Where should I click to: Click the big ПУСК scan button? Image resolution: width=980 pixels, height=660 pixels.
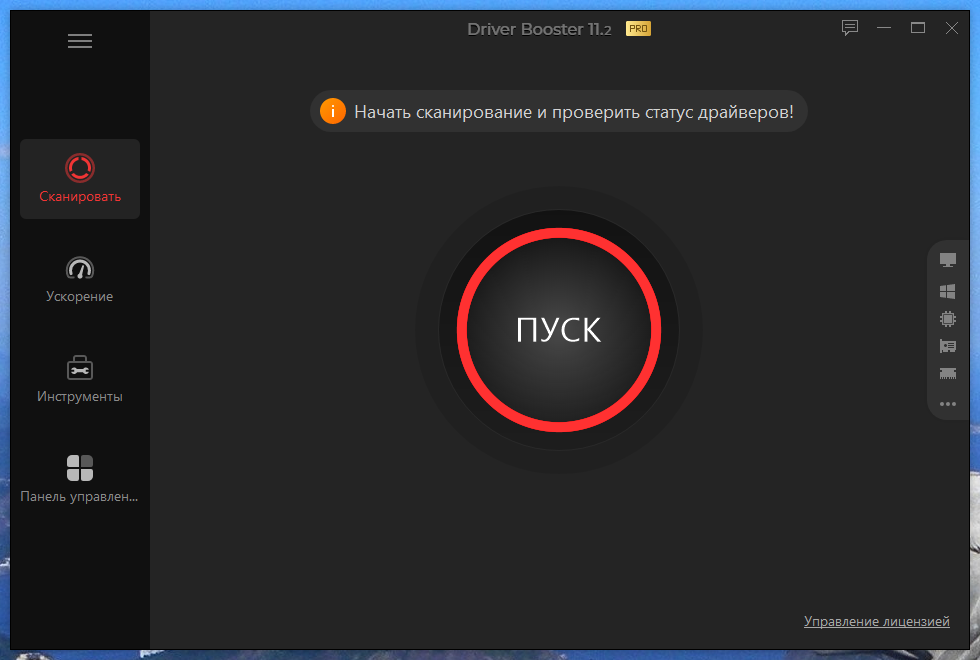click(559, 330)
